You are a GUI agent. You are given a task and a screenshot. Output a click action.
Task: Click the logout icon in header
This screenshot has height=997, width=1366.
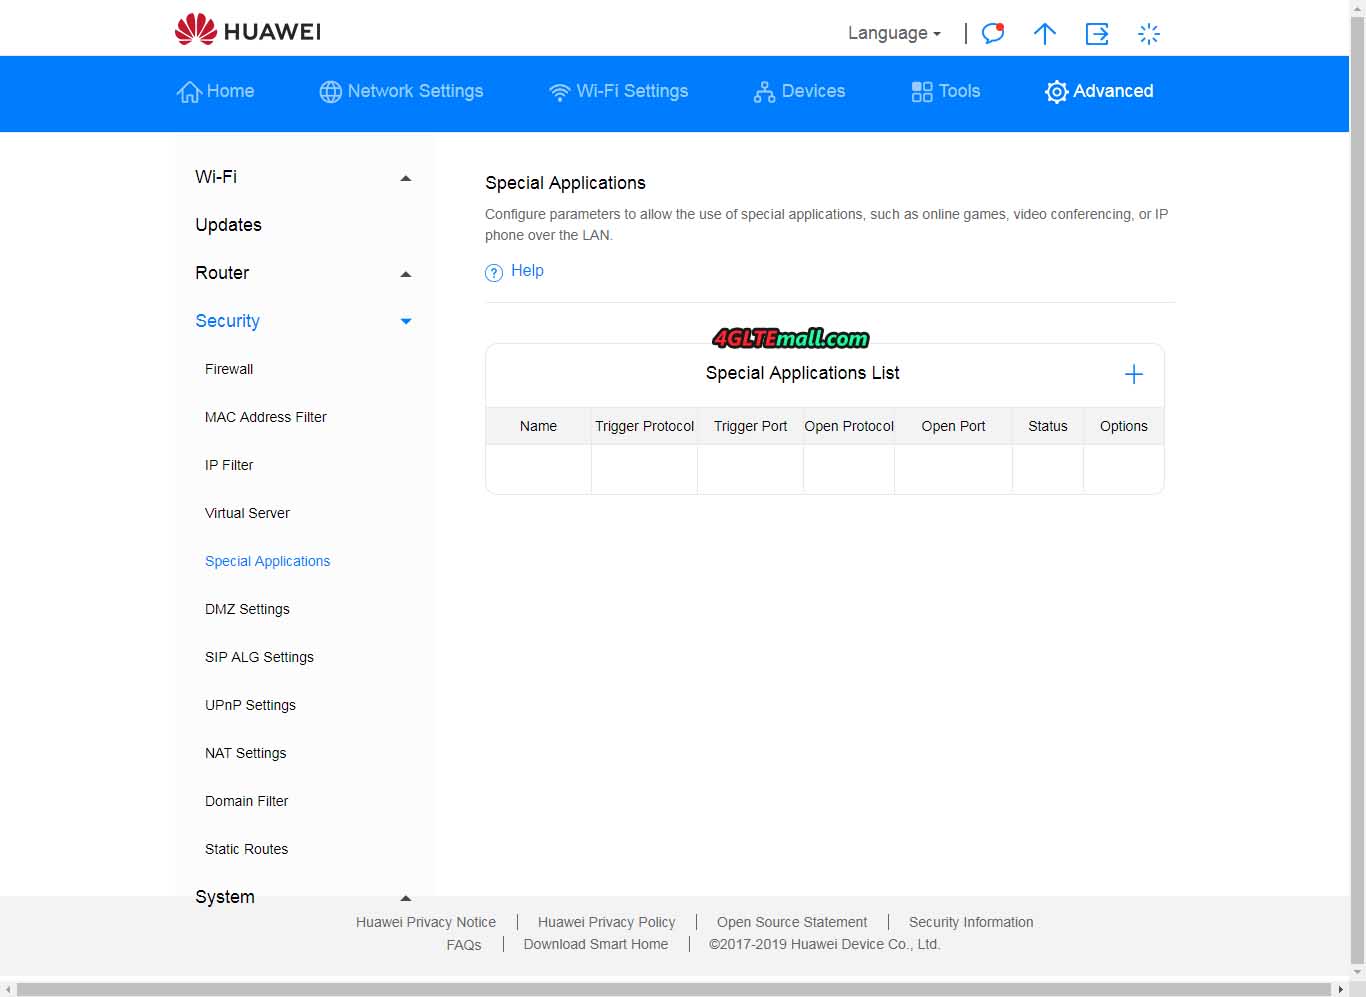pyautogui.click(x=1097, y=34)
